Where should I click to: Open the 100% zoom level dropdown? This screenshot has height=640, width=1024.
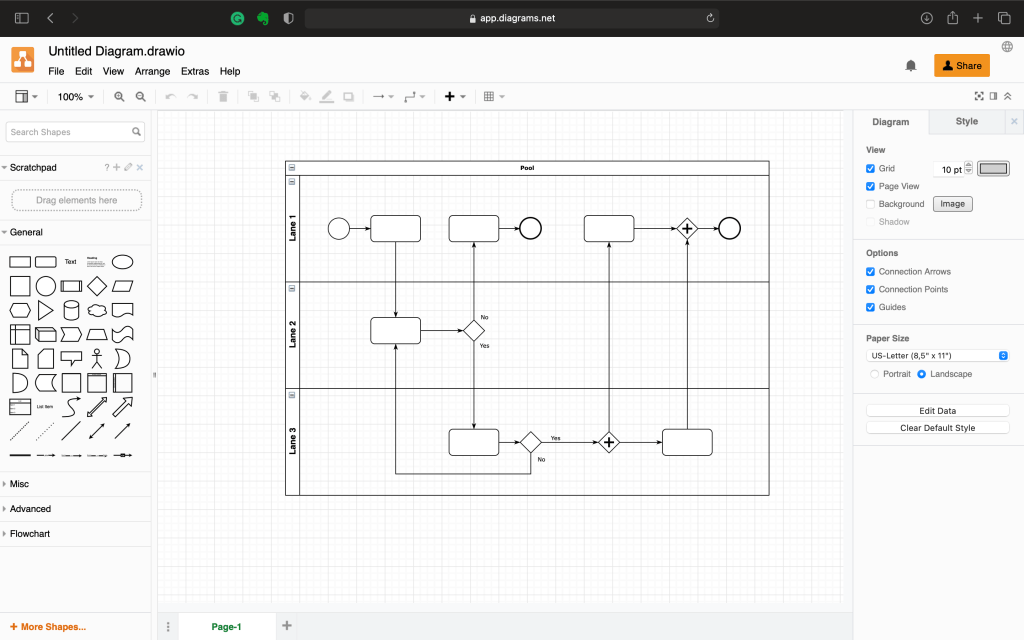(76, 97)
